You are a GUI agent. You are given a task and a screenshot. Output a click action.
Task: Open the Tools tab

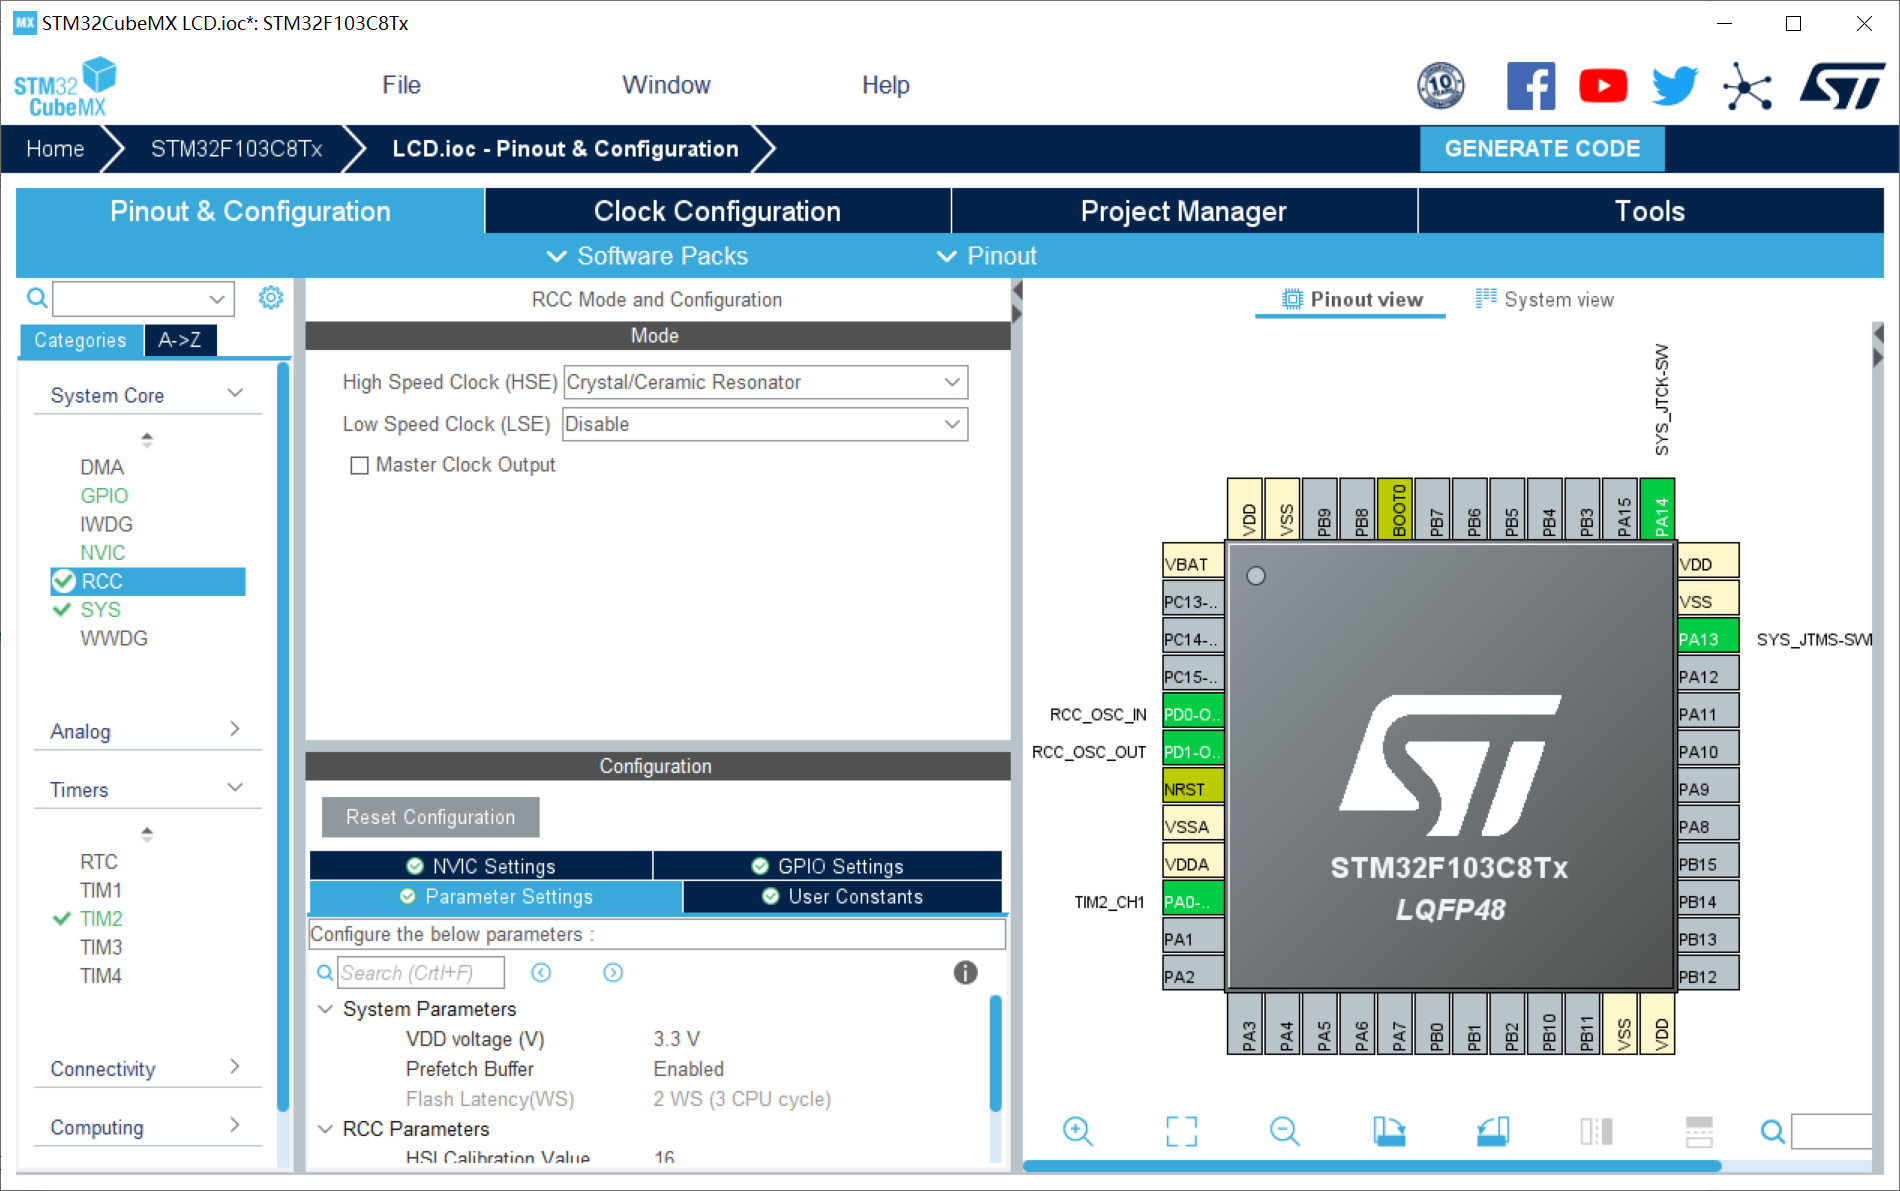(1650, 211)
